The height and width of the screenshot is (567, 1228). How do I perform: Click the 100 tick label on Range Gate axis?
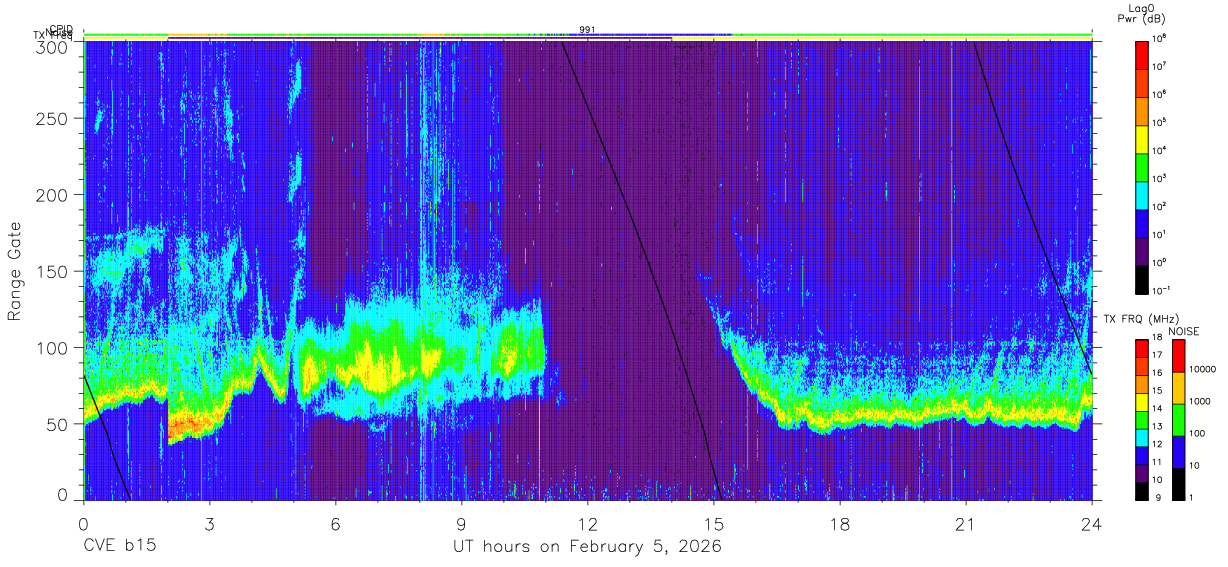55,347
